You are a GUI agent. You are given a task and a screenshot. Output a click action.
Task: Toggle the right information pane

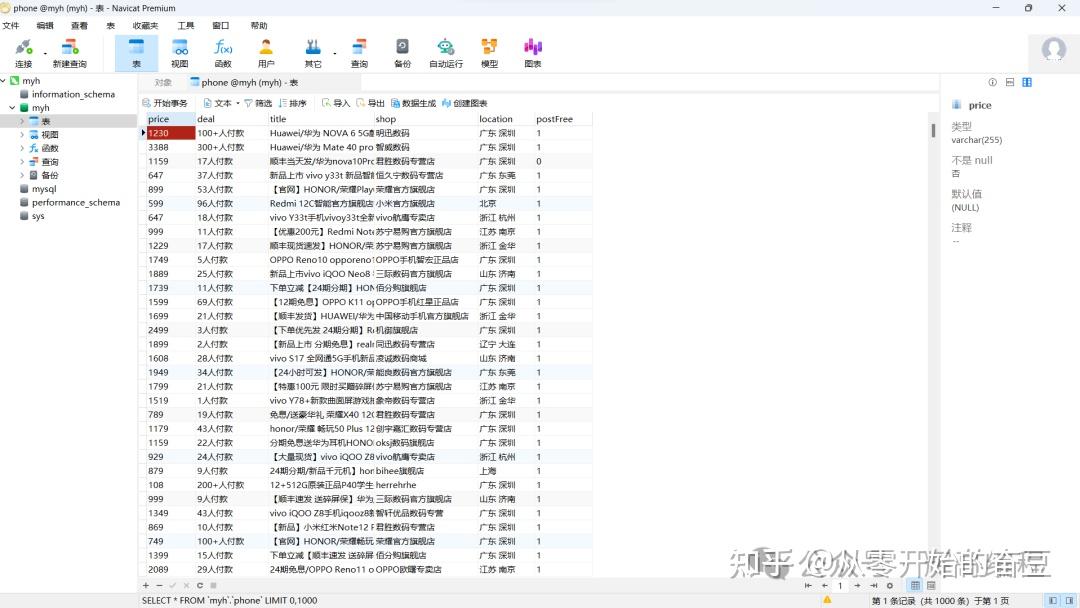(x=1070, y=600)
